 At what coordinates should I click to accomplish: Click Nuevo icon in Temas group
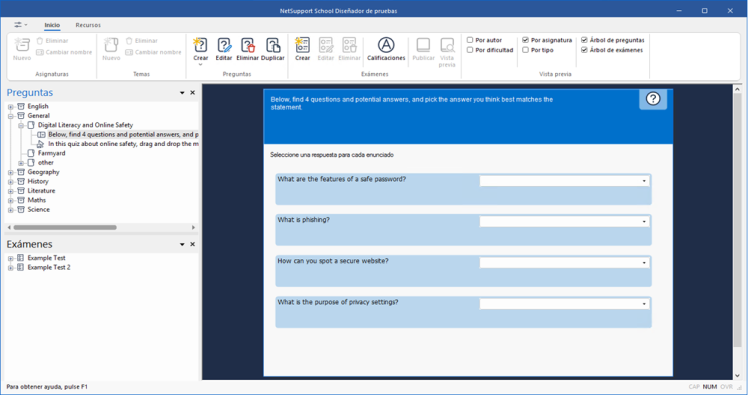pos(111,49)
